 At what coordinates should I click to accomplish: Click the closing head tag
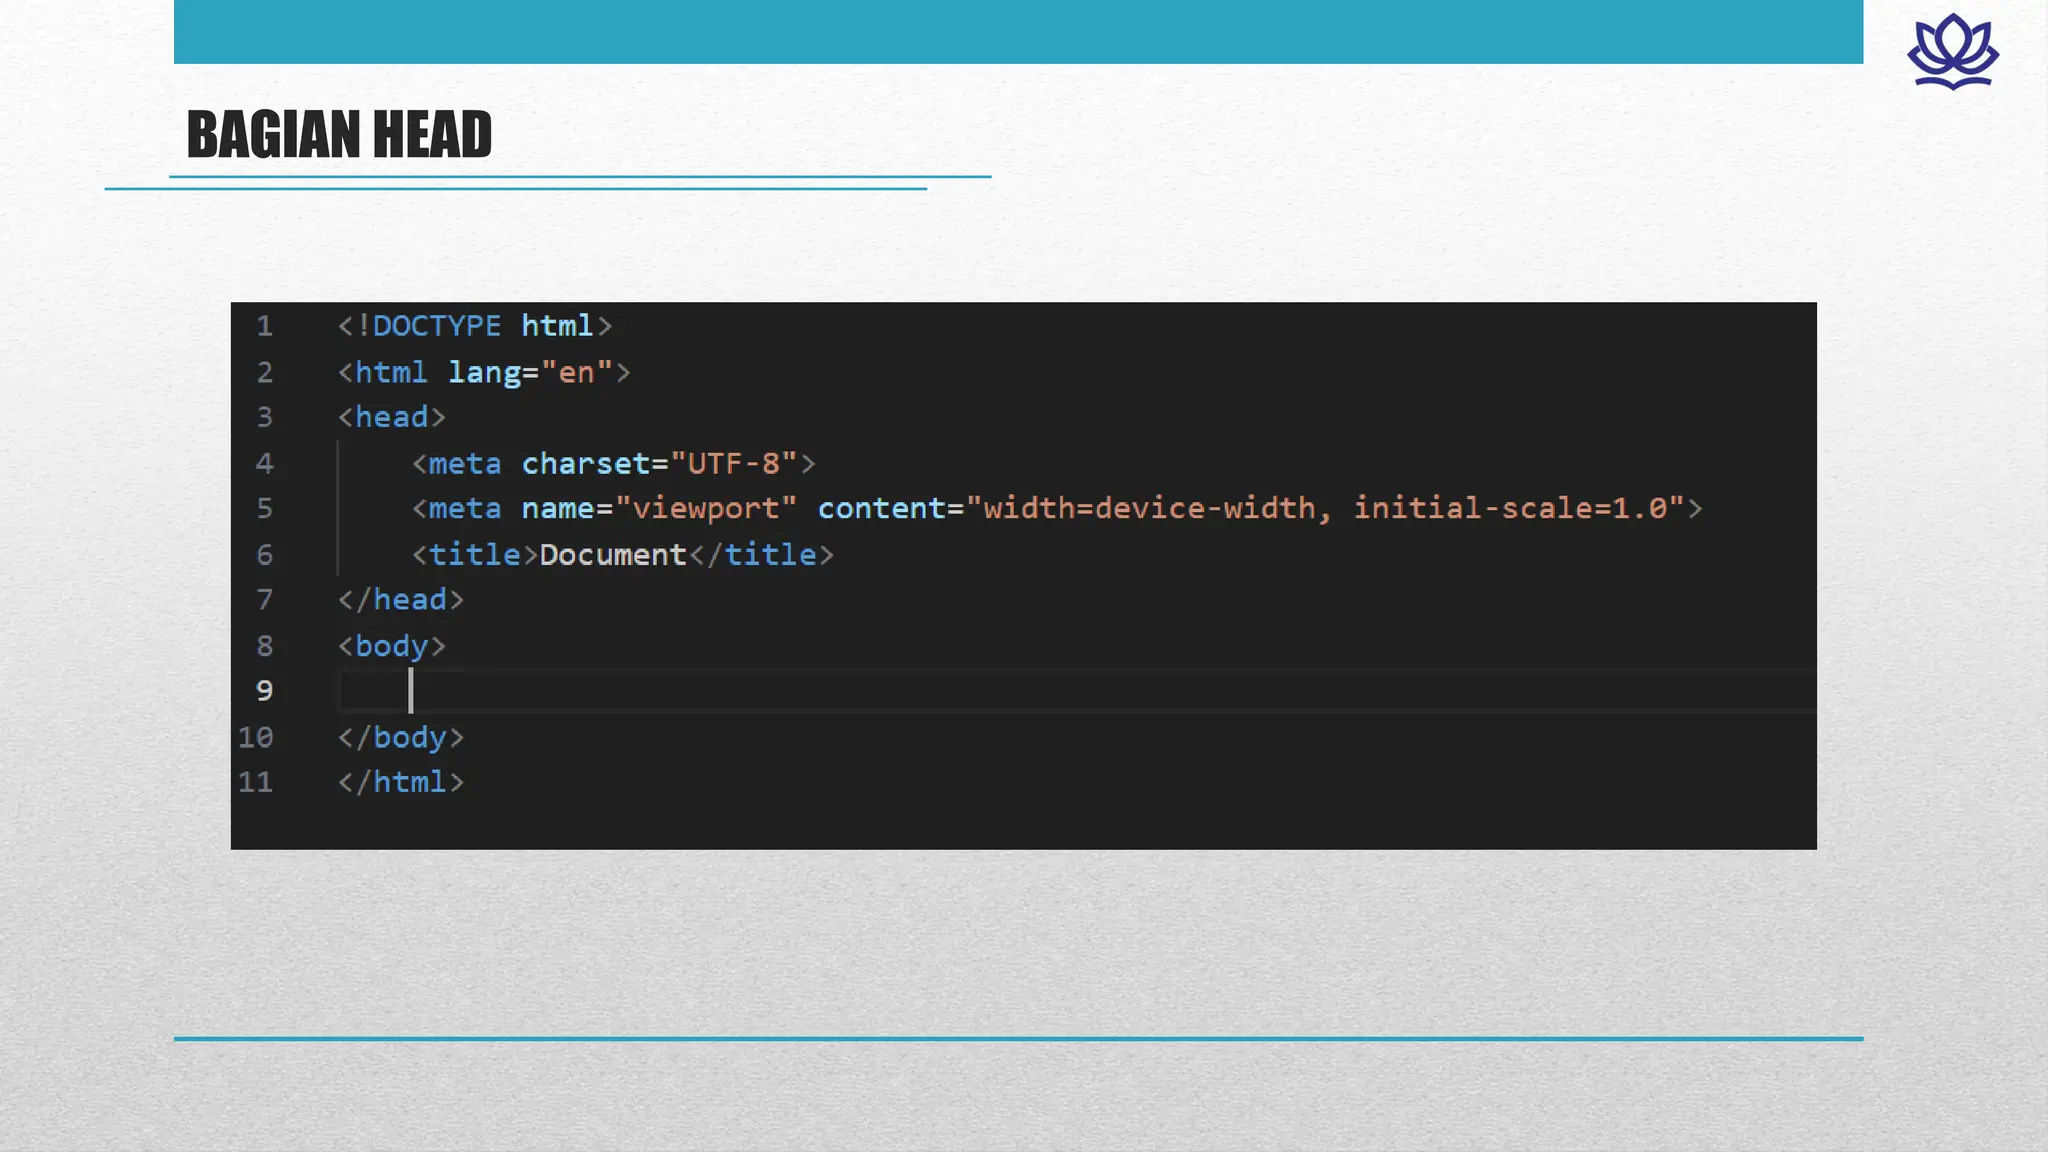pos(400,599)
